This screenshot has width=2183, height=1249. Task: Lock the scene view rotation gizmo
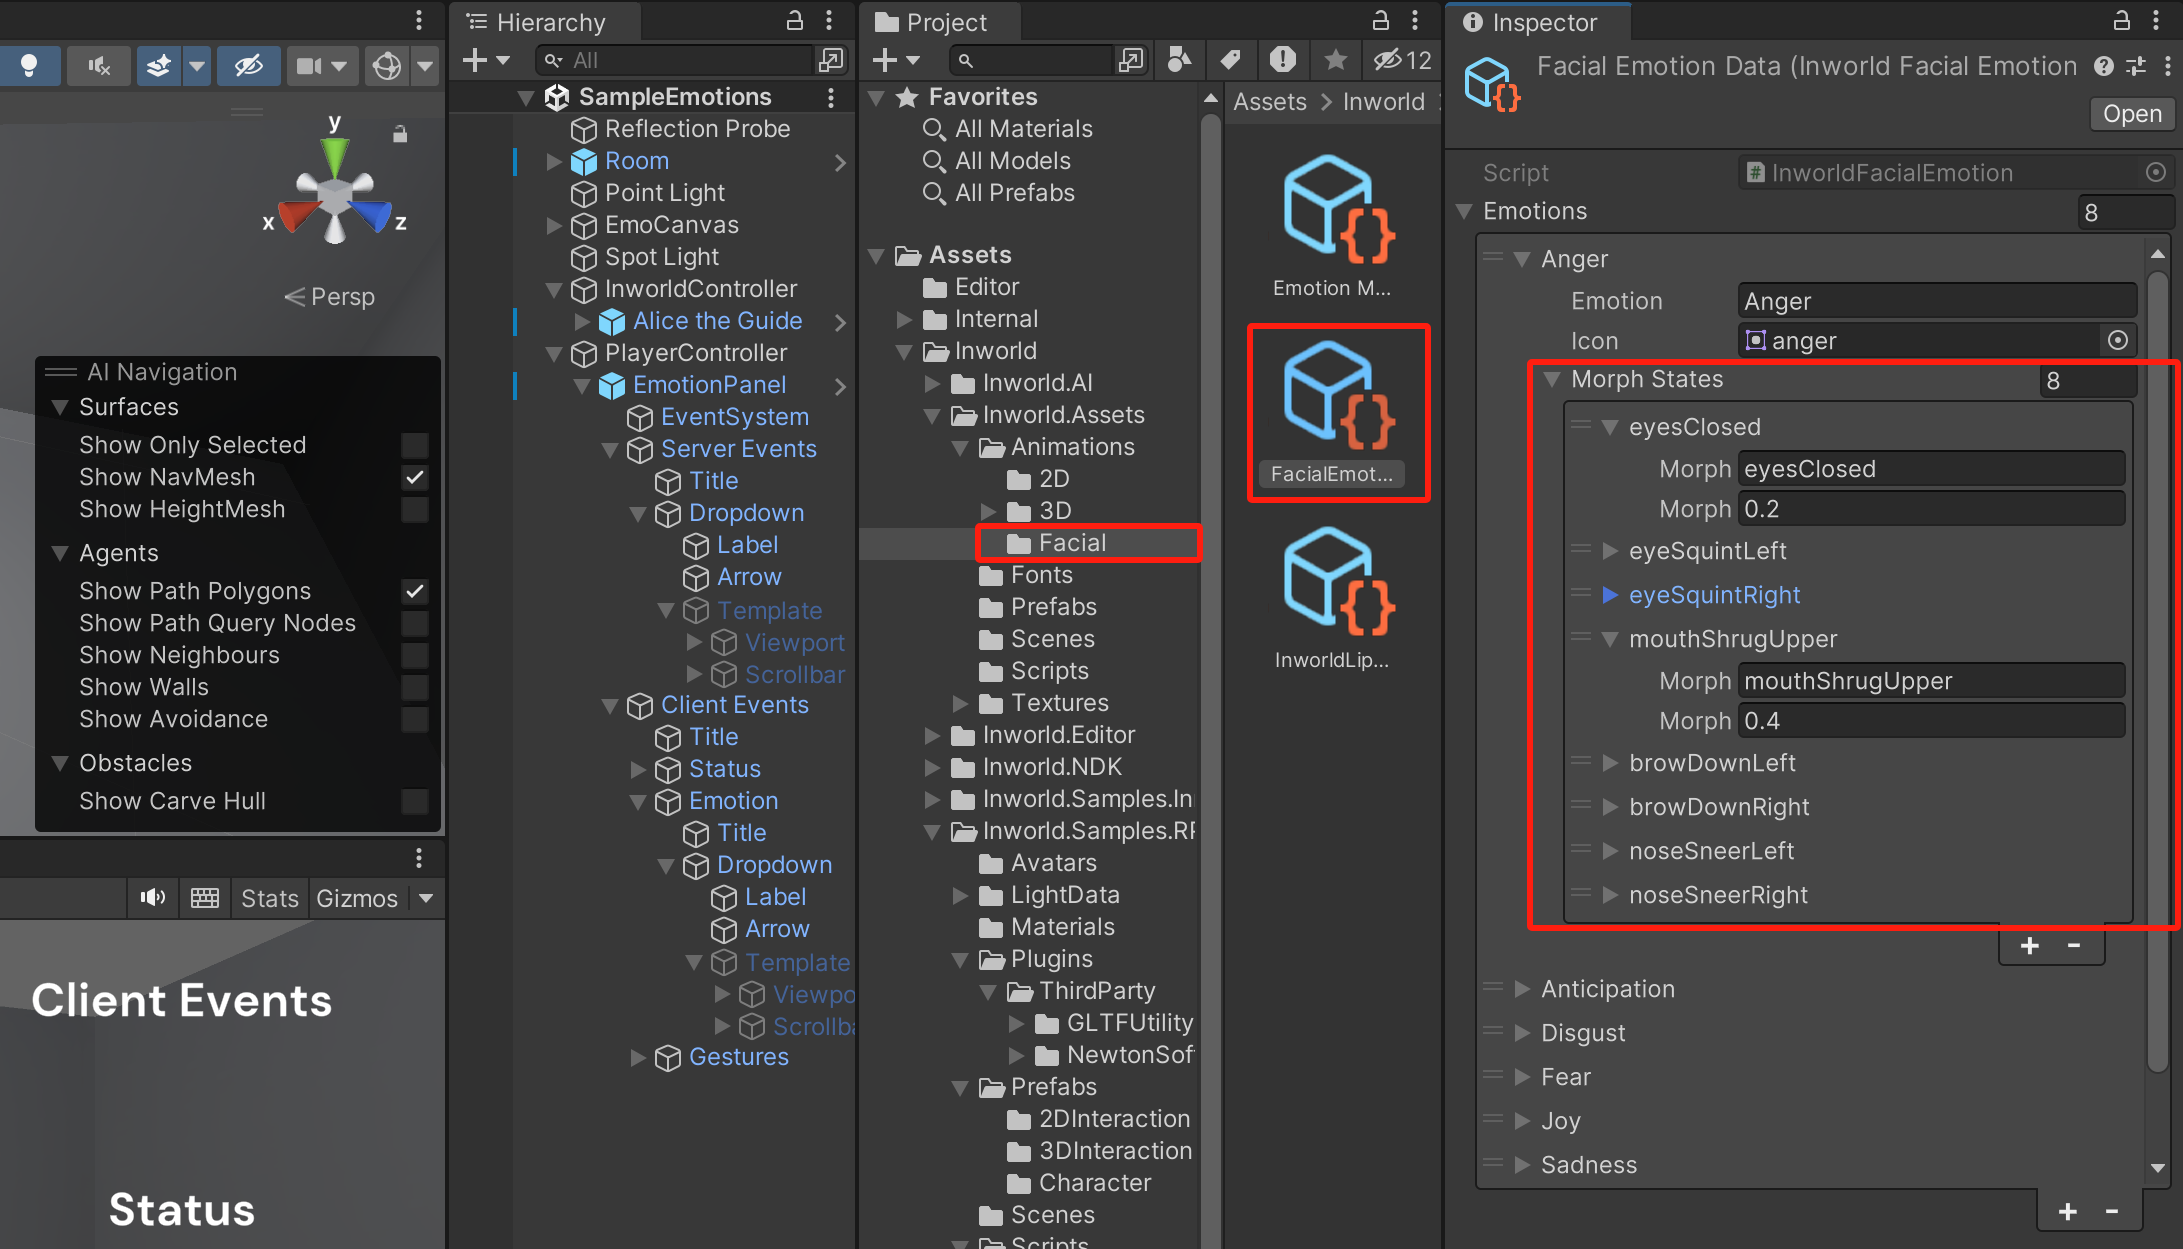400,134
